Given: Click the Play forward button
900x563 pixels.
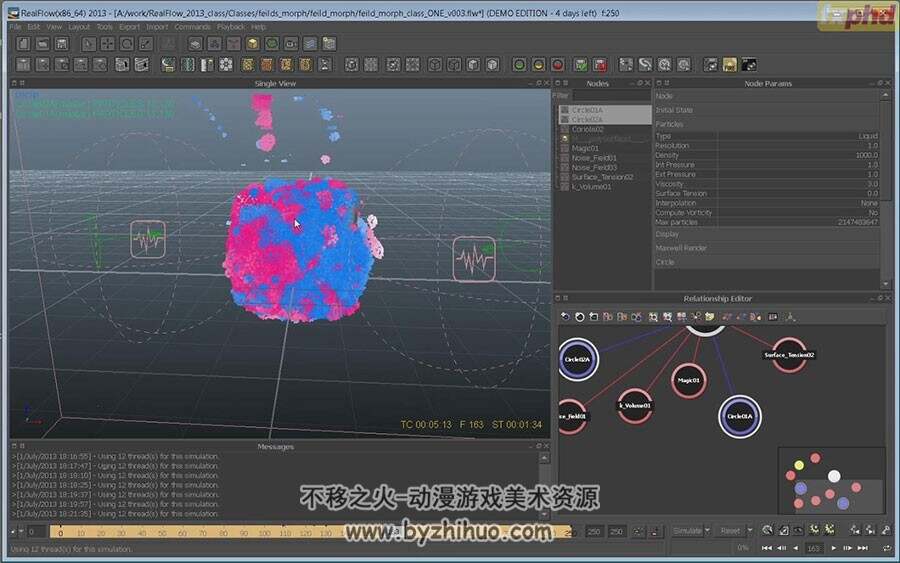Looking at the screenshot, I should point(833,548).
